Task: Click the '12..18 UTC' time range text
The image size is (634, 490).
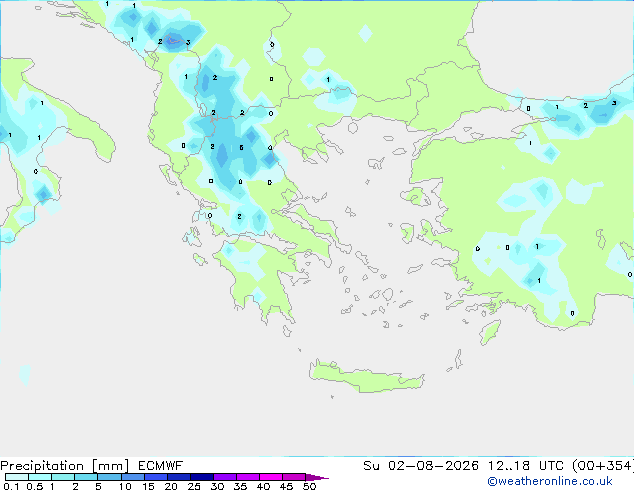Action: point(526,466)
